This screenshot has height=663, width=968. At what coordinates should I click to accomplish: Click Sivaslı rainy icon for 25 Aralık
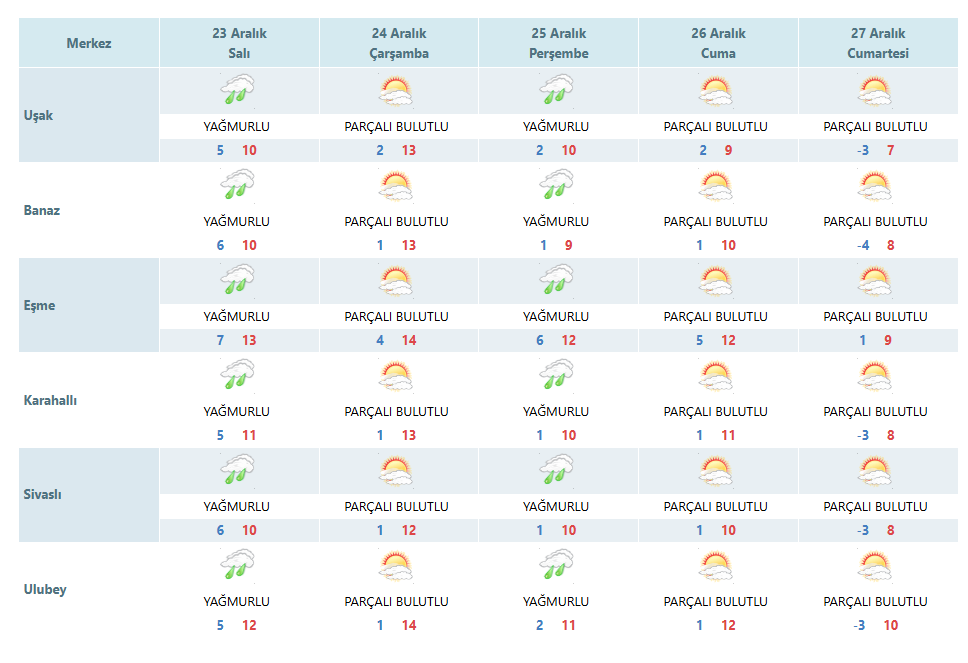click(556, 470)
